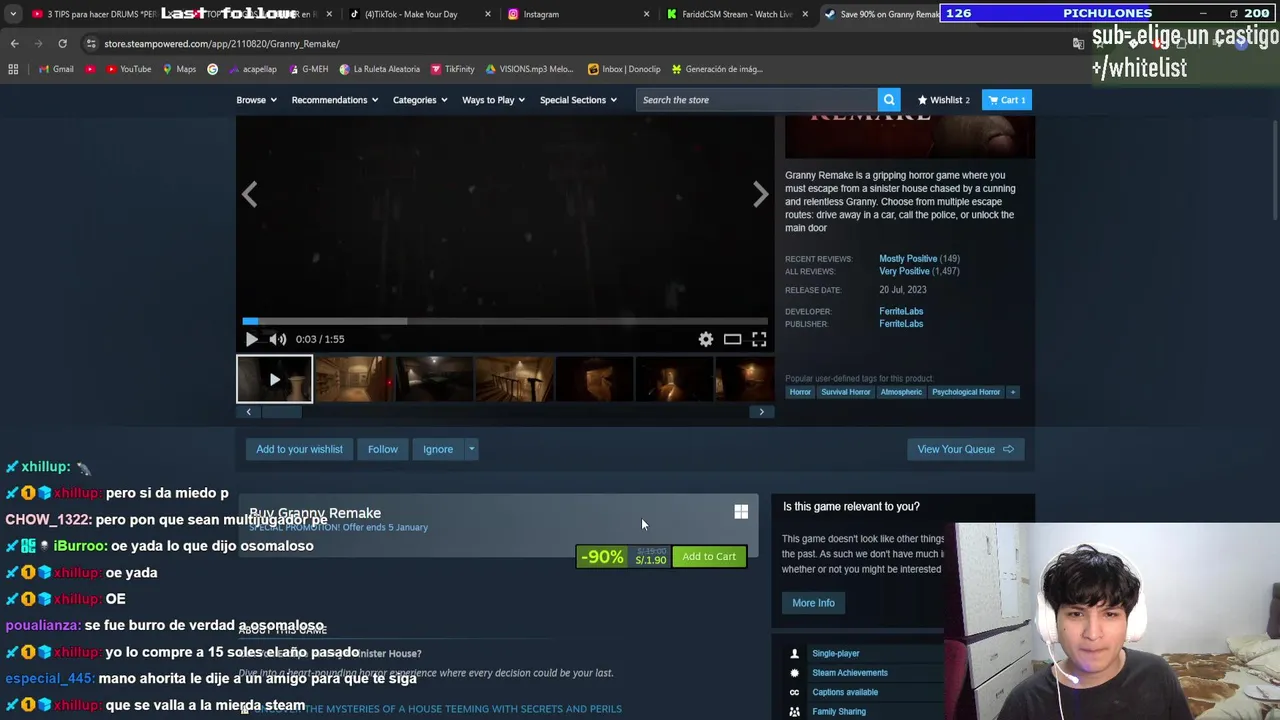This screenshot has height=720, width=1280.
Task: Click the Search the store field
Action: point(756,100)
